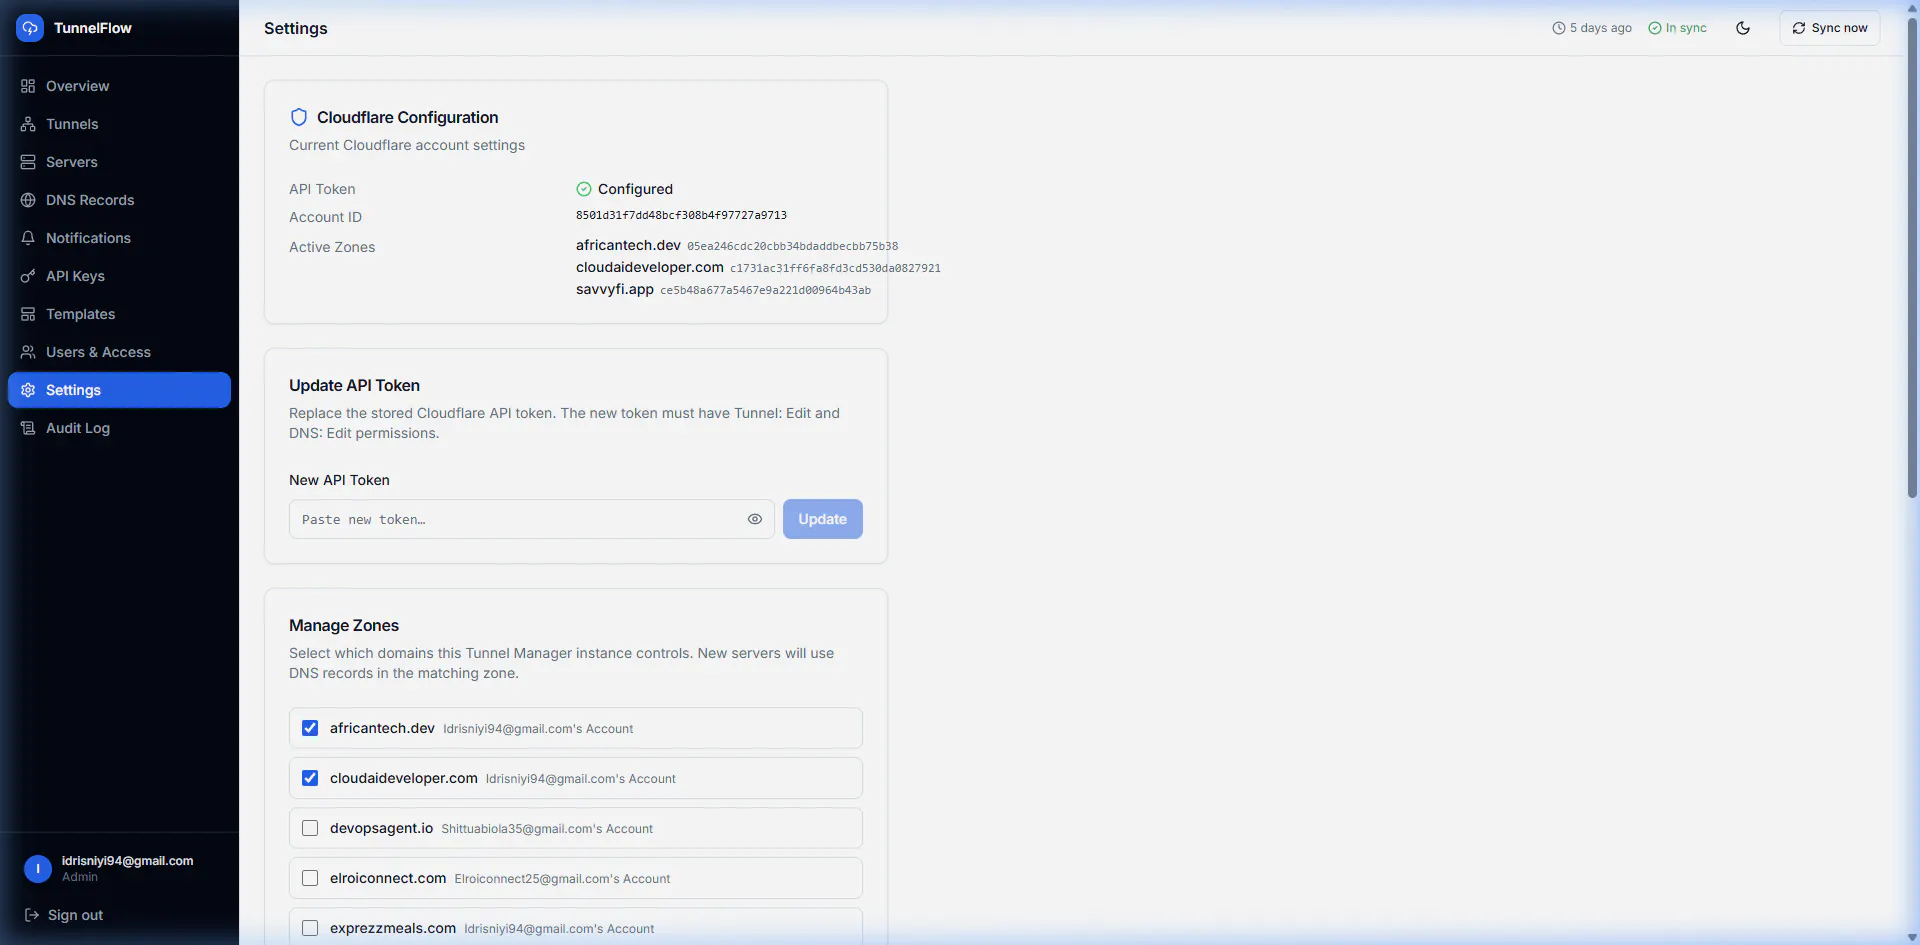The width and height of the screenshot is (1920, 945).
Task: Click the Settings page title
Action: tap(296, 28)
